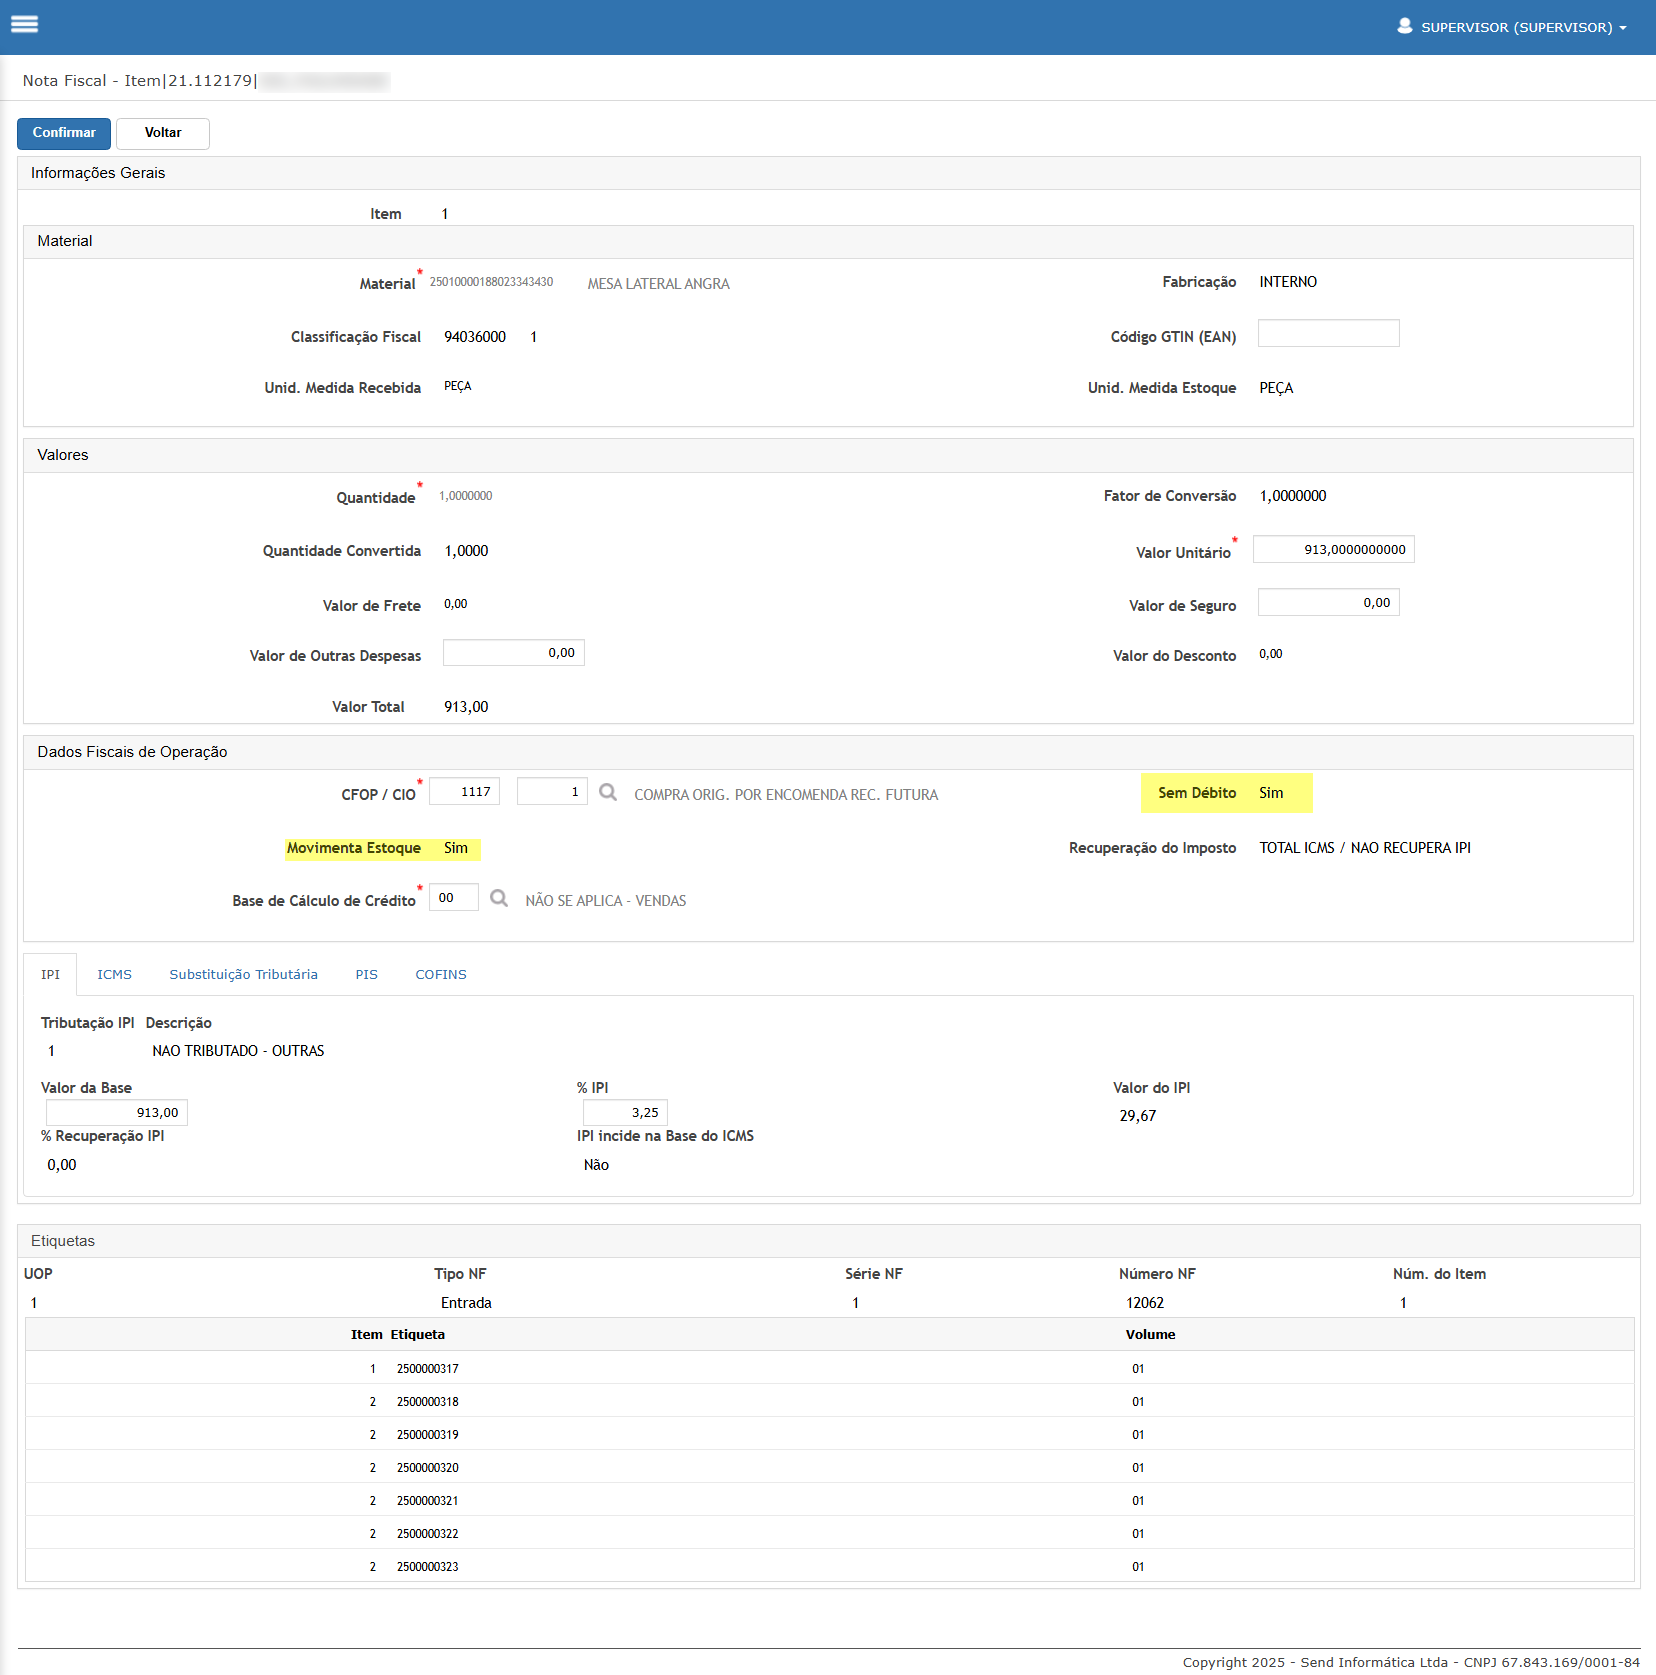
Task: Click NÃO SE APLICA - VENDAS description
Action: click(x=605, y=901)
